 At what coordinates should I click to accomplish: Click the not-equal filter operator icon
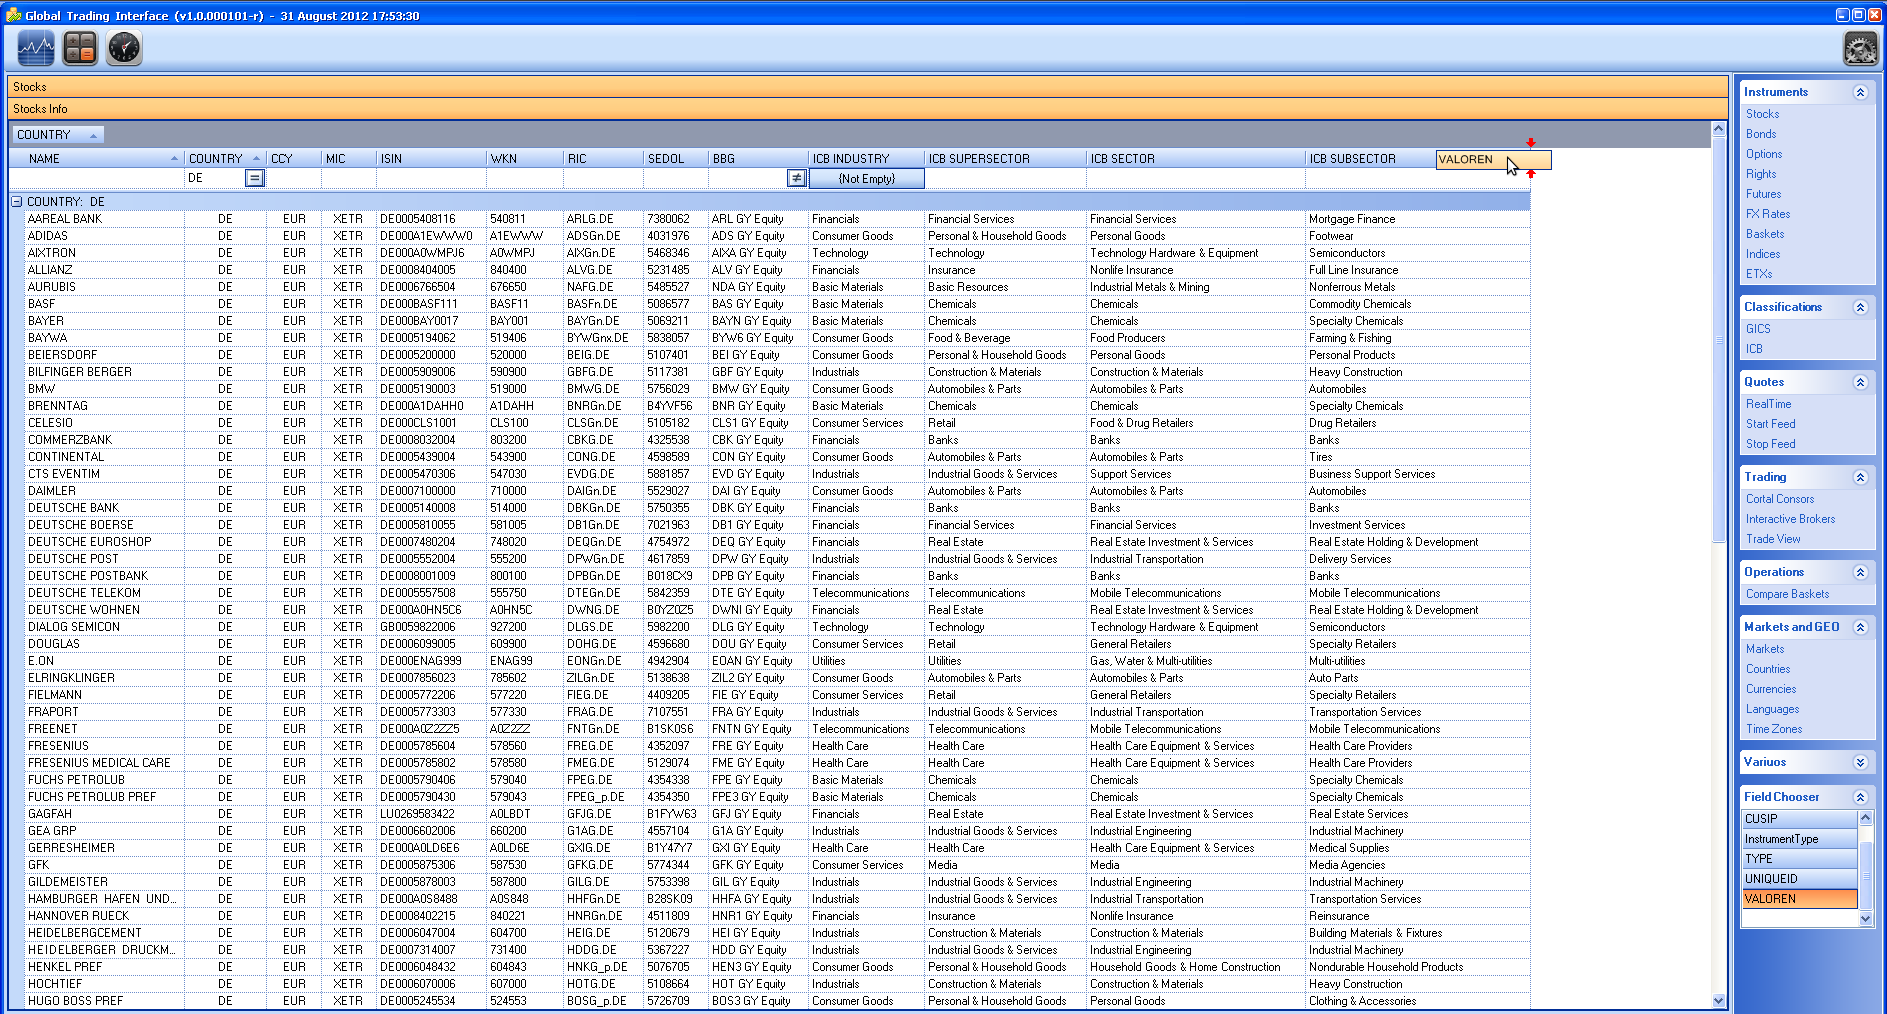coord(796,178)
